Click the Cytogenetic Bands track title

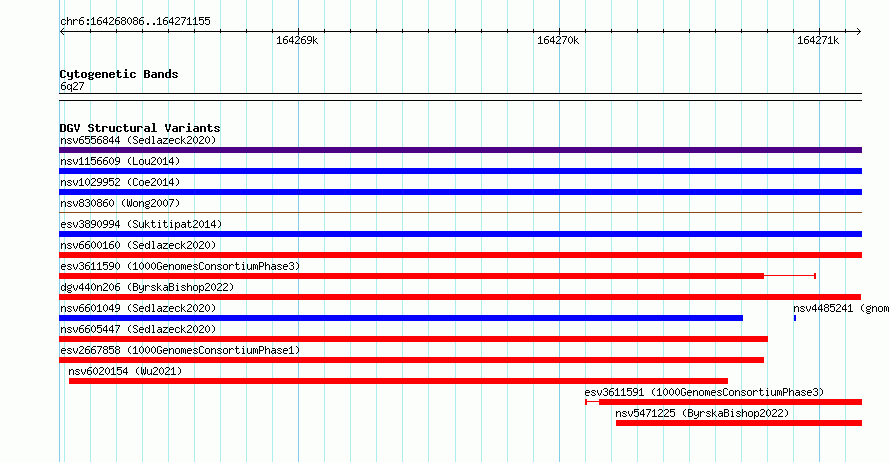pos(119,74)
